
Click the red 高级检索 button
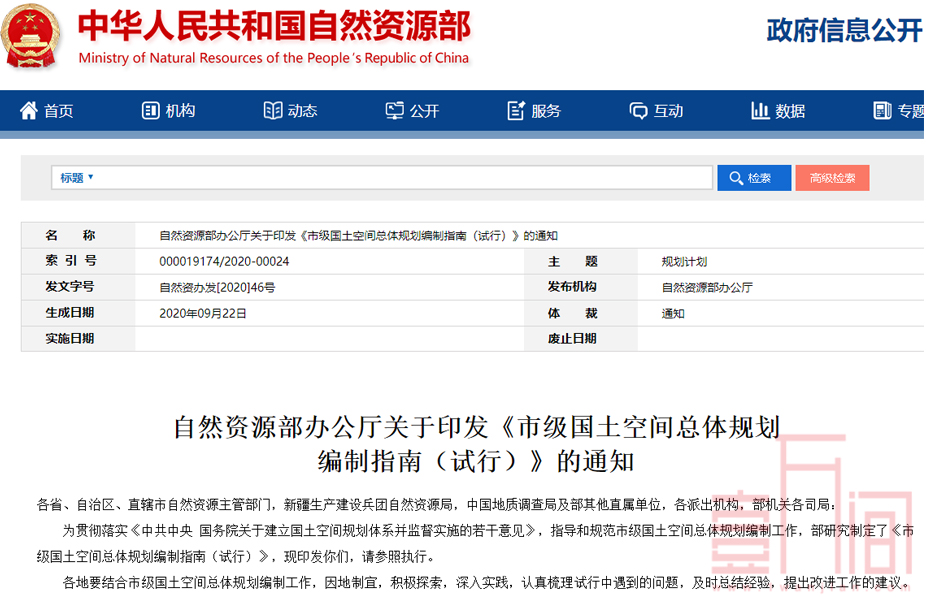click(x=832, y=178)
